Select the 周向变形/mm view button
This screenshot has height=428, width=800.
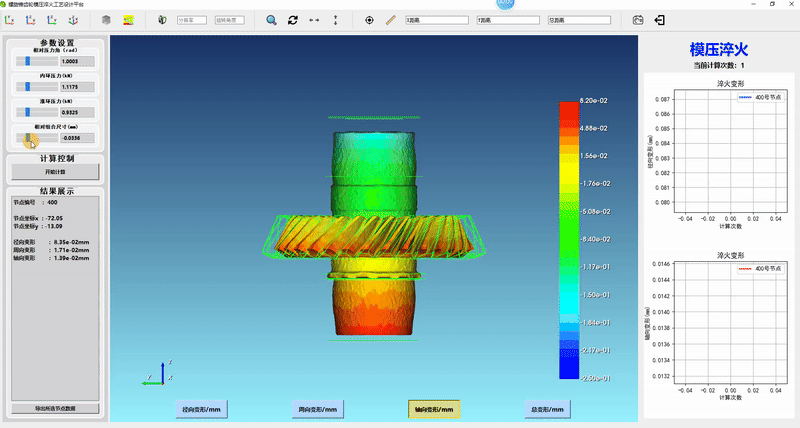(318, 409)
